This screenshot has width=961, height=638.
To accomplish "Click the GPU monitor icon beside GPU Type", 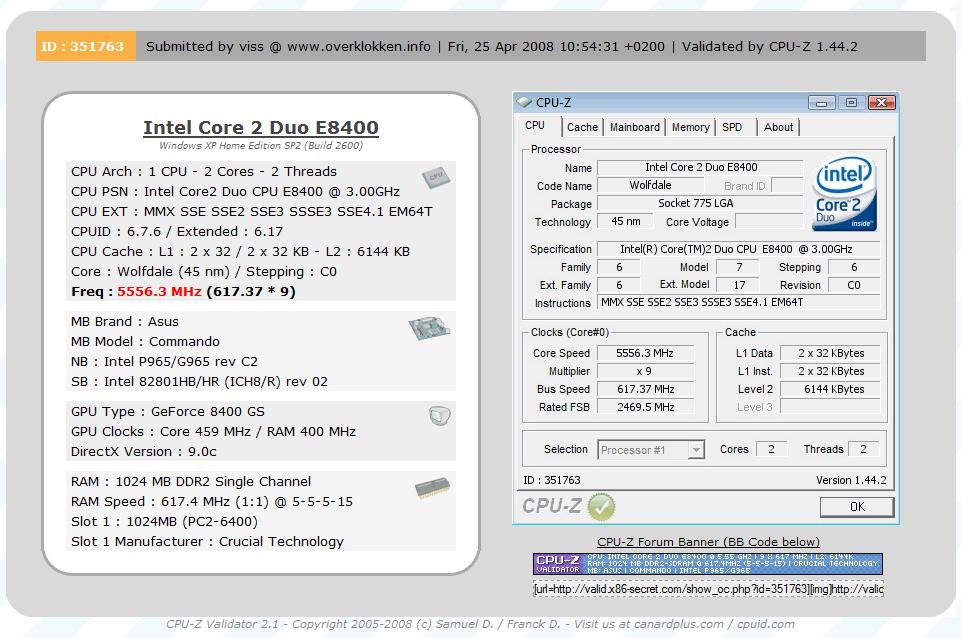I will point(439,416).
